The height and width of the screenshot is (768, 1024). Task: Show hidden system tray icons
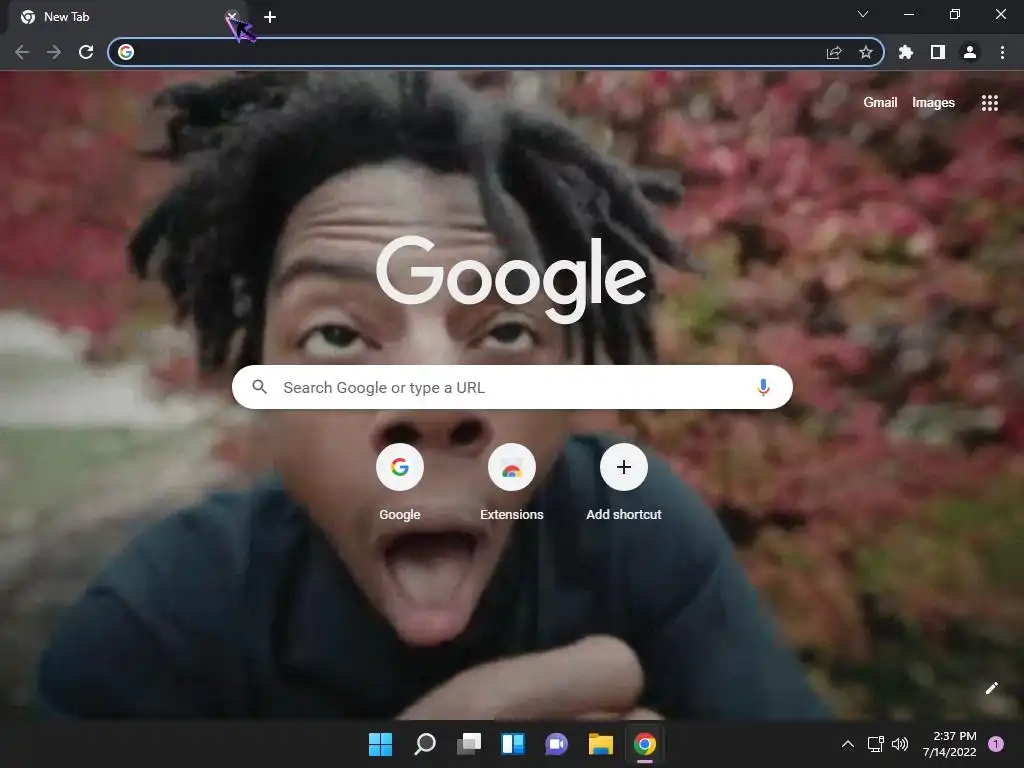(x=848, y=744)
